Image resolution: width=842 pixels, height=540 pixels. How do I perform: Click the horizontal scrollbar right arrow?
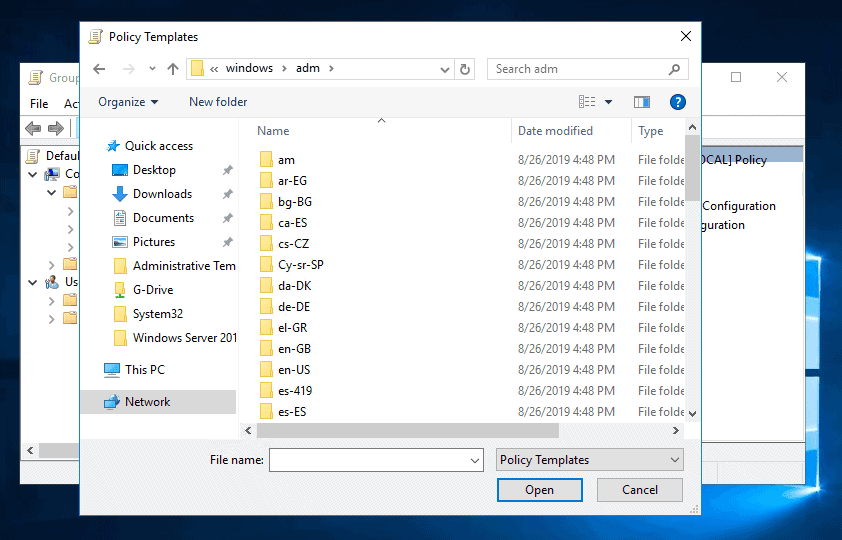676,430
